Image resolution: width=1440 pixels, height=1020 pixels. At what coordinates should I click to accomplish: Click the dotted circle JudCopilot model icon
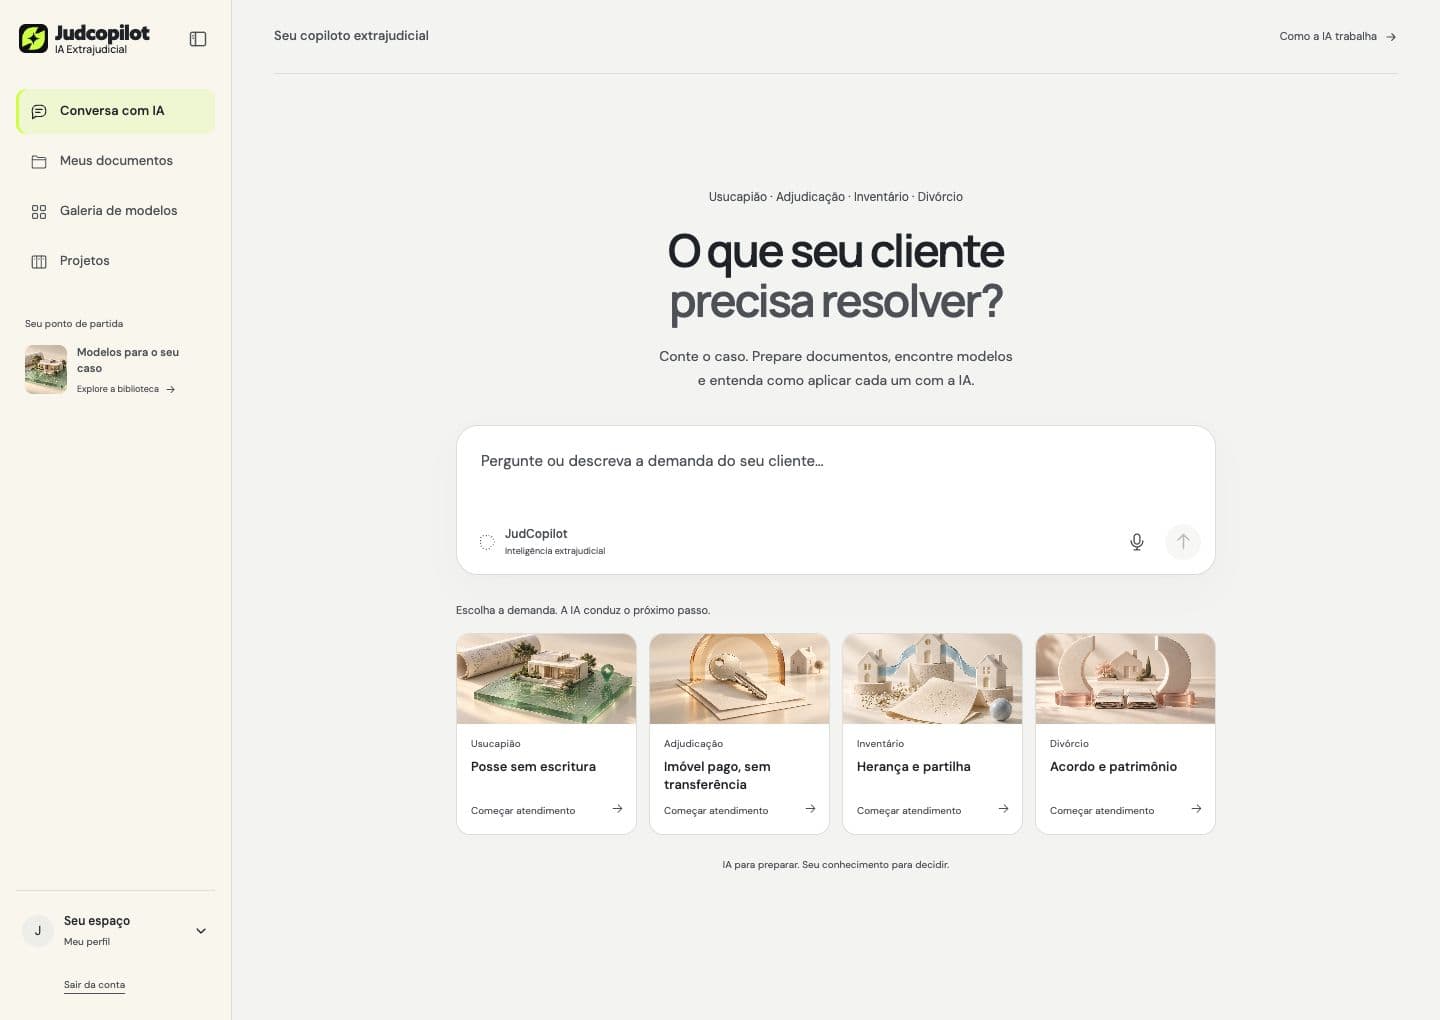[487, 542]
